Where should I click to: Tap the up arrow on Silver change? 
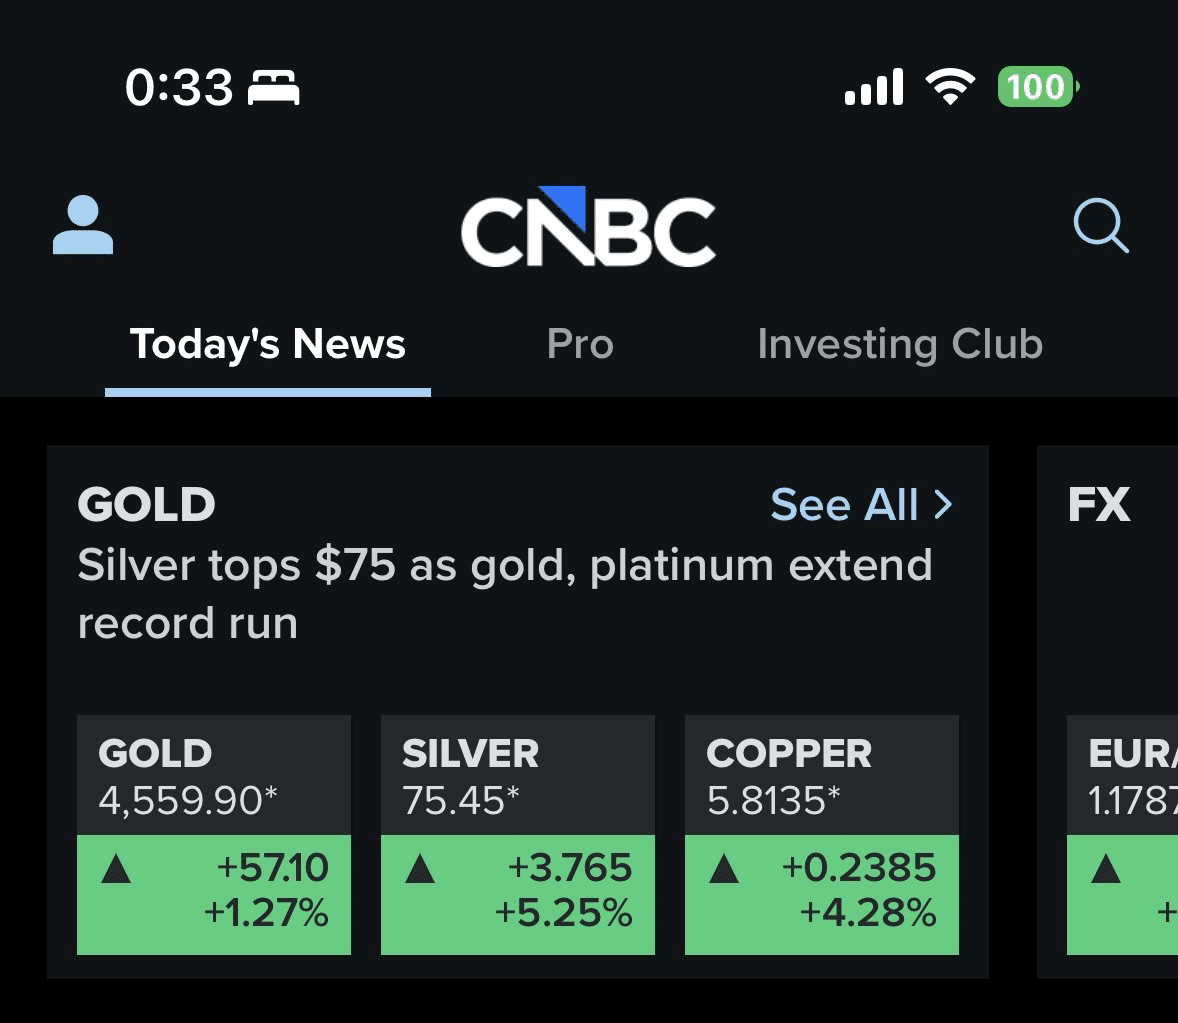click(x=420, y=870)
